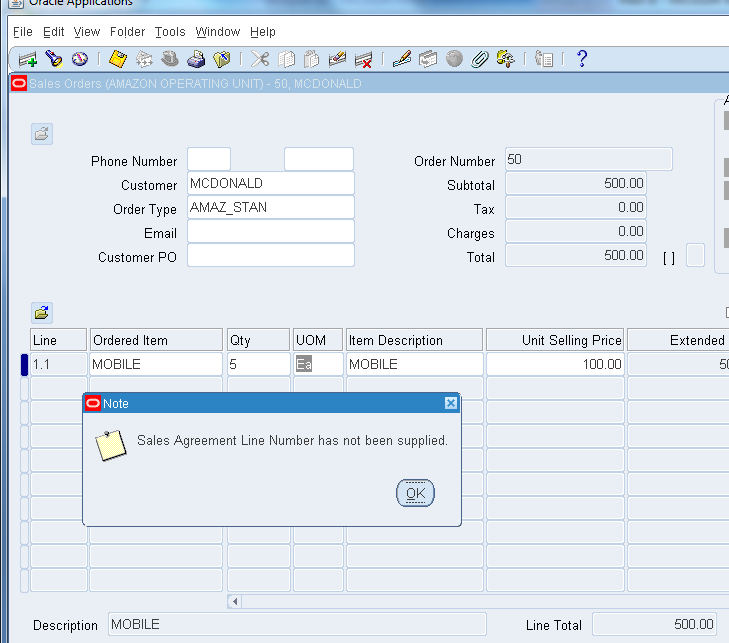Click the left arrow of the horizontal scrollbar
729x643 pixels.
235,602
